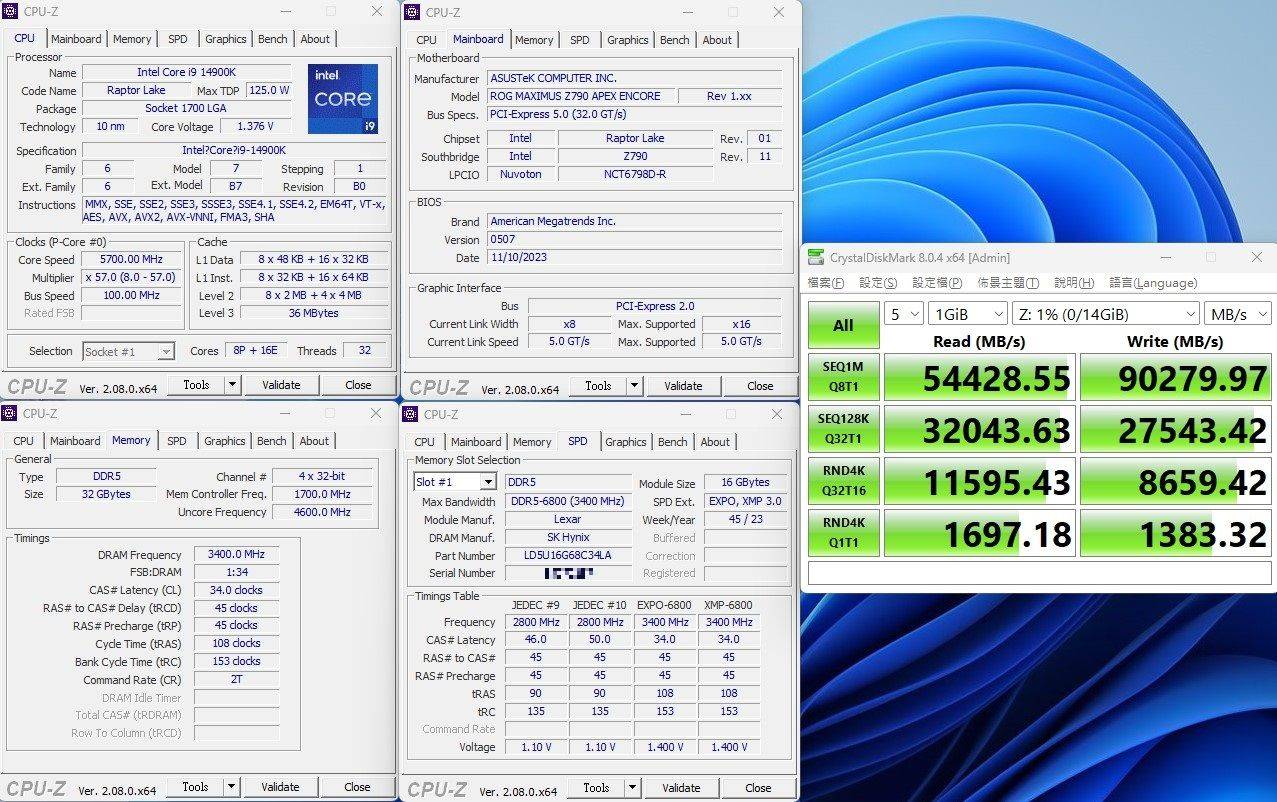Screen dimensions: 1277x802
Task: Open the 設定(S) menu in CrystalDiskMark
Action: coord(878,283)
